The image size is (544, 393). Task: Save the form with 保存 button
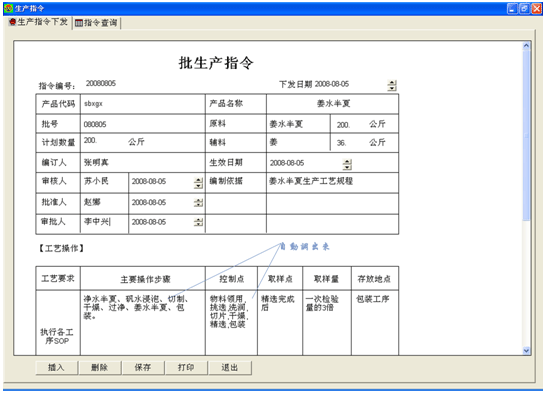pyautogui.click(x=143, y=368)
